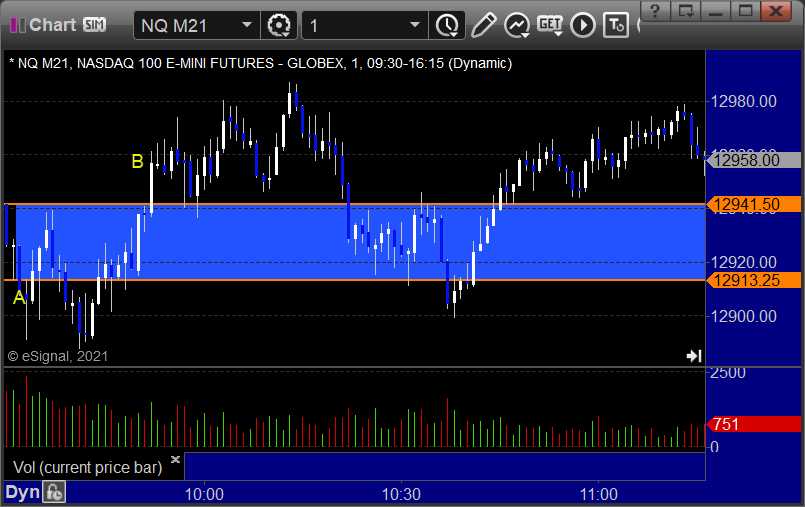Expand the interval 1 dropdown arrow

(x=415, y=25)
